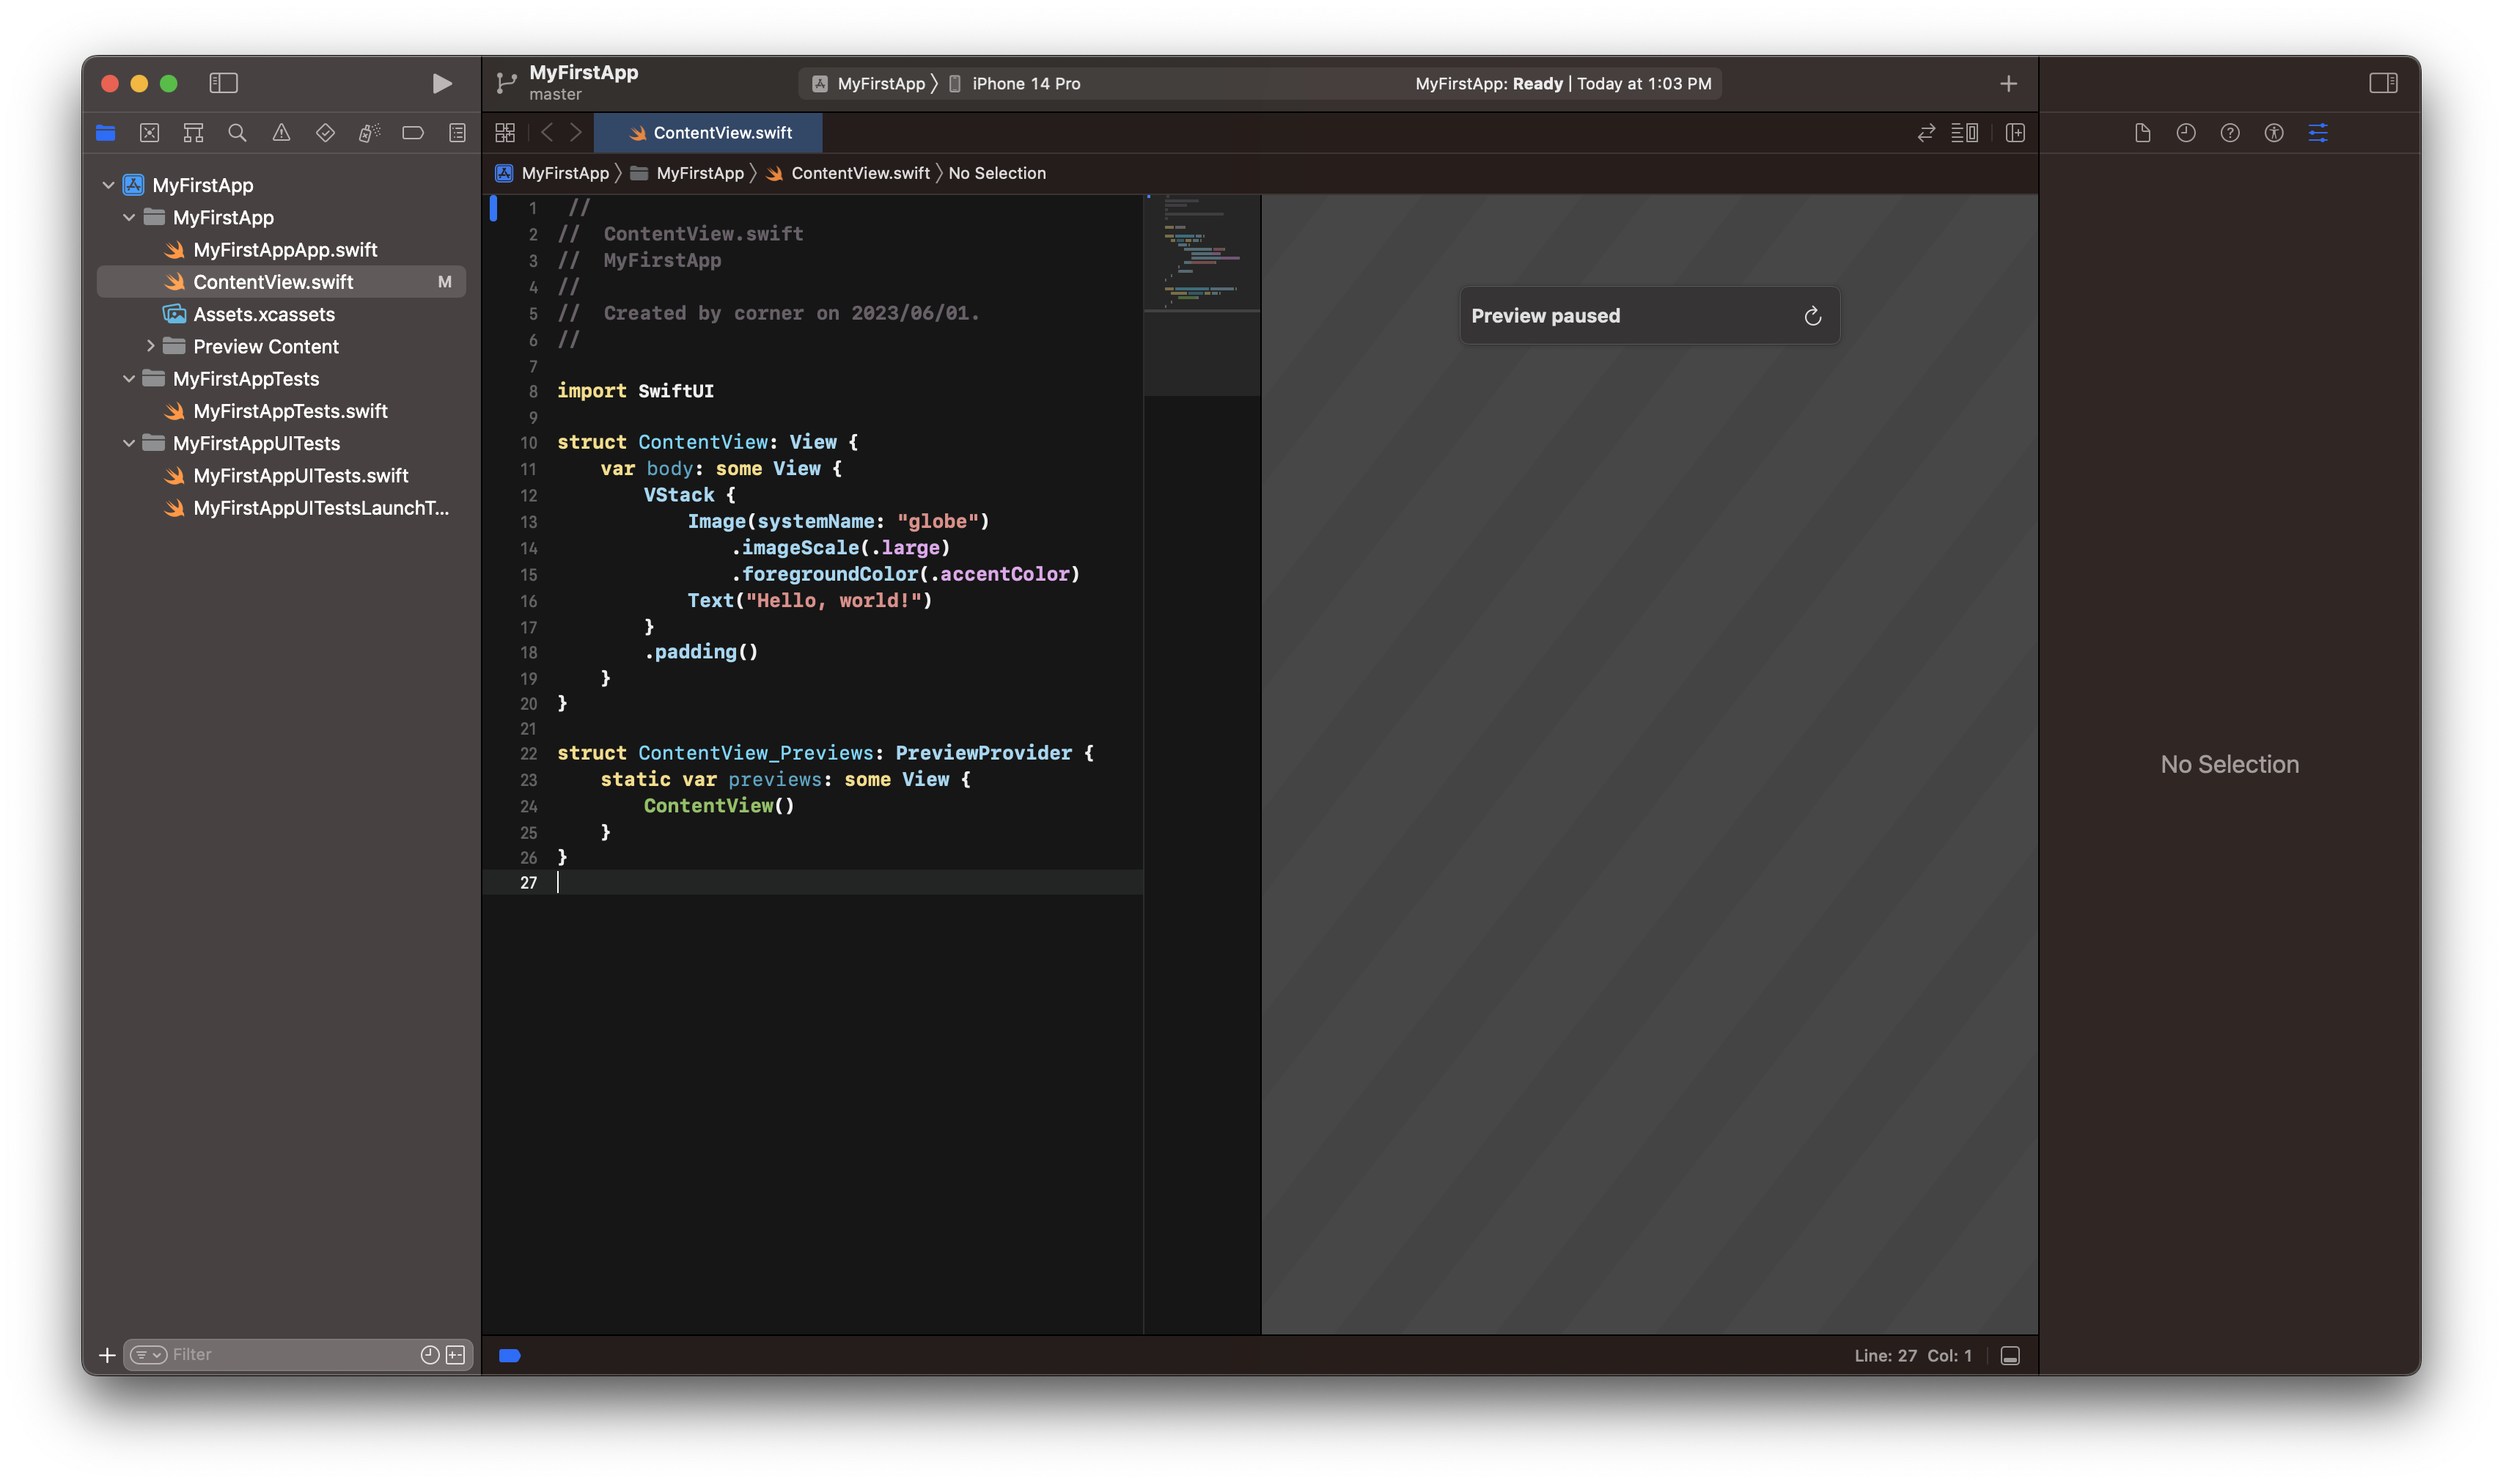Open the related items grid icon
The height and width of the screenshot is (1484, 2503).
505,133
